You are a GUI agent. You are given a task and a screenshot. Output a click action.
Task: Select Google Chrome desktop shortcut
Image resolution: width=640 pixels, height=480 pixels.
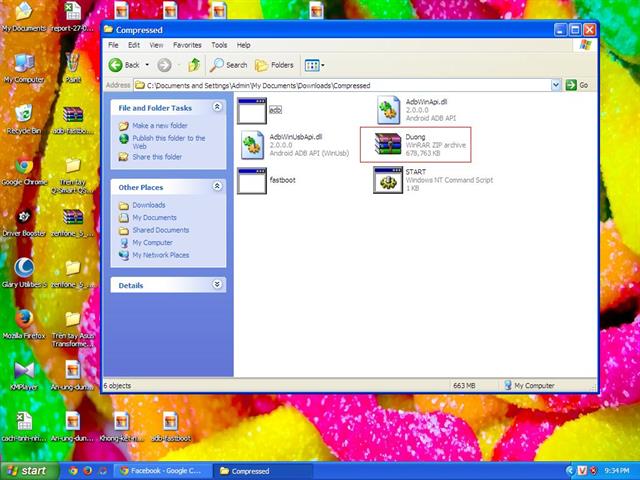(24, 171)
